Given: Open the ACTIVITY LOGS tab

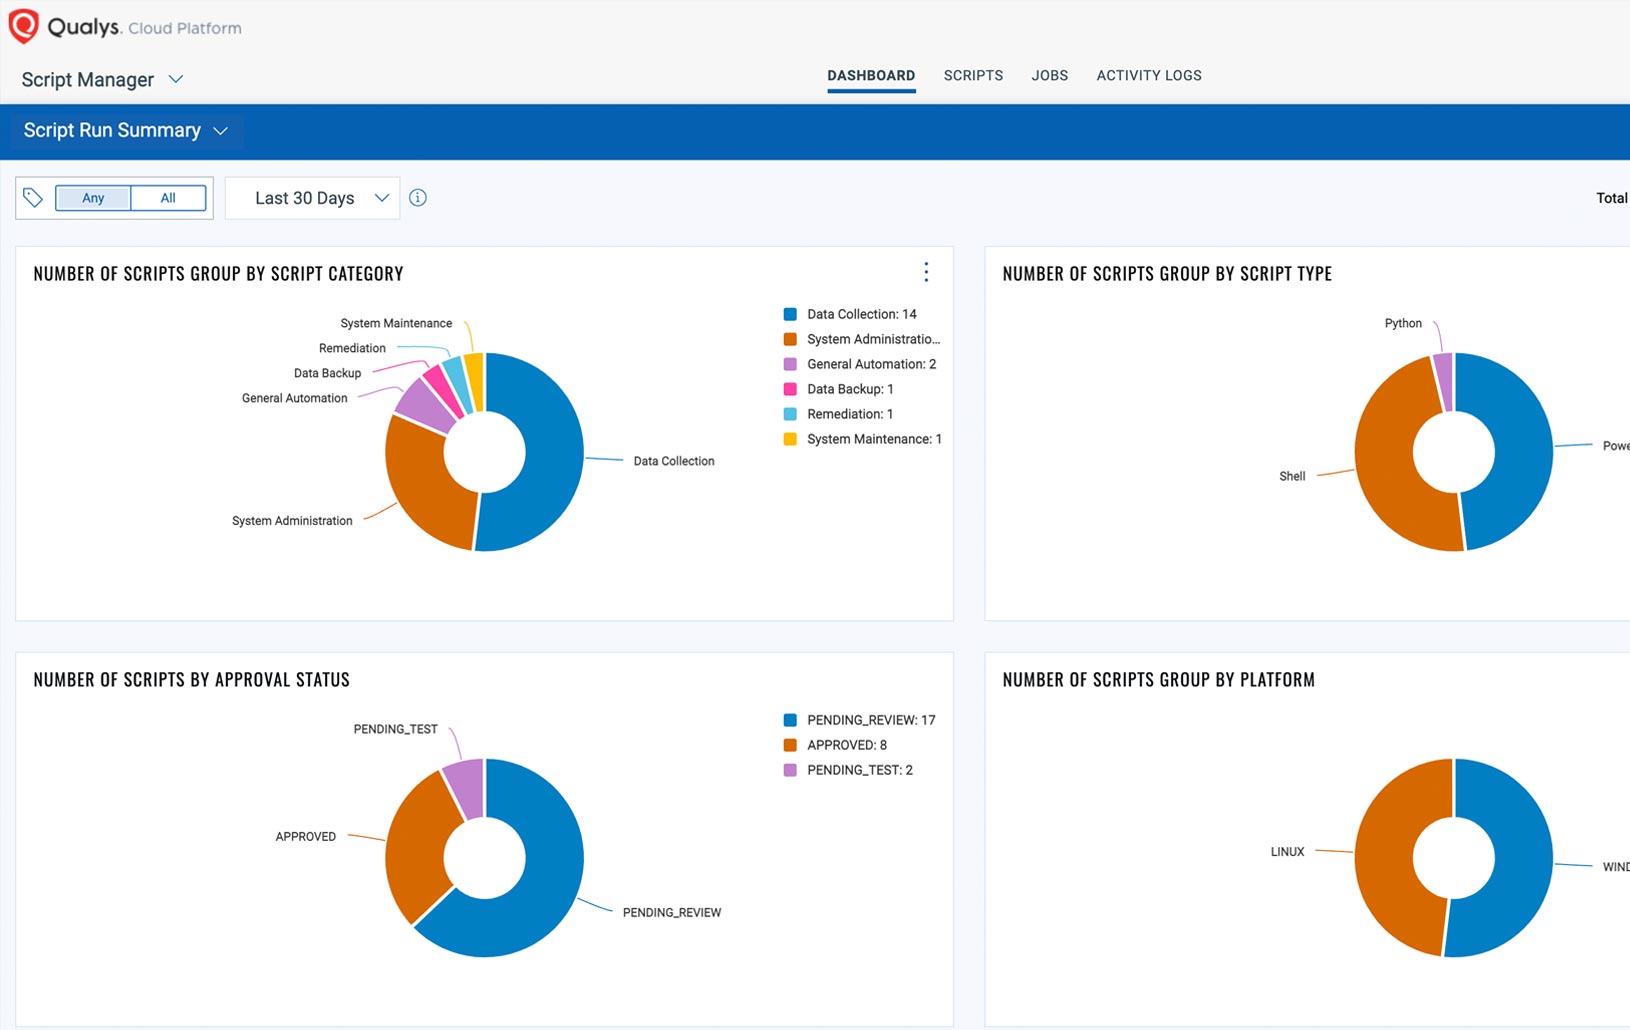Looking at the screenshot, I should pyautogui.click(x=1148, y=75).
